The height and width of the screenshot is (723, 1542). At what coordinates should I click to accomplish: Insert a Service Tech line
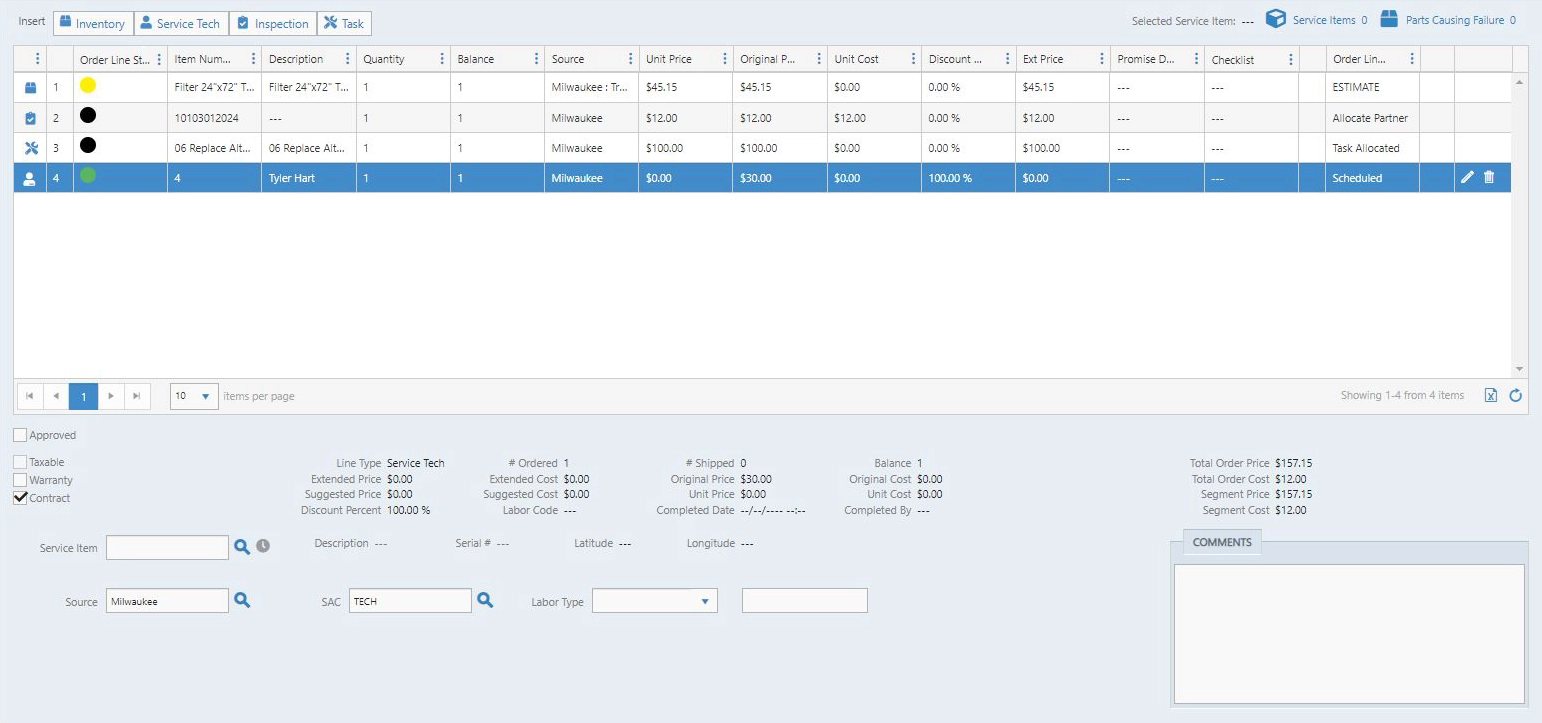181,23
